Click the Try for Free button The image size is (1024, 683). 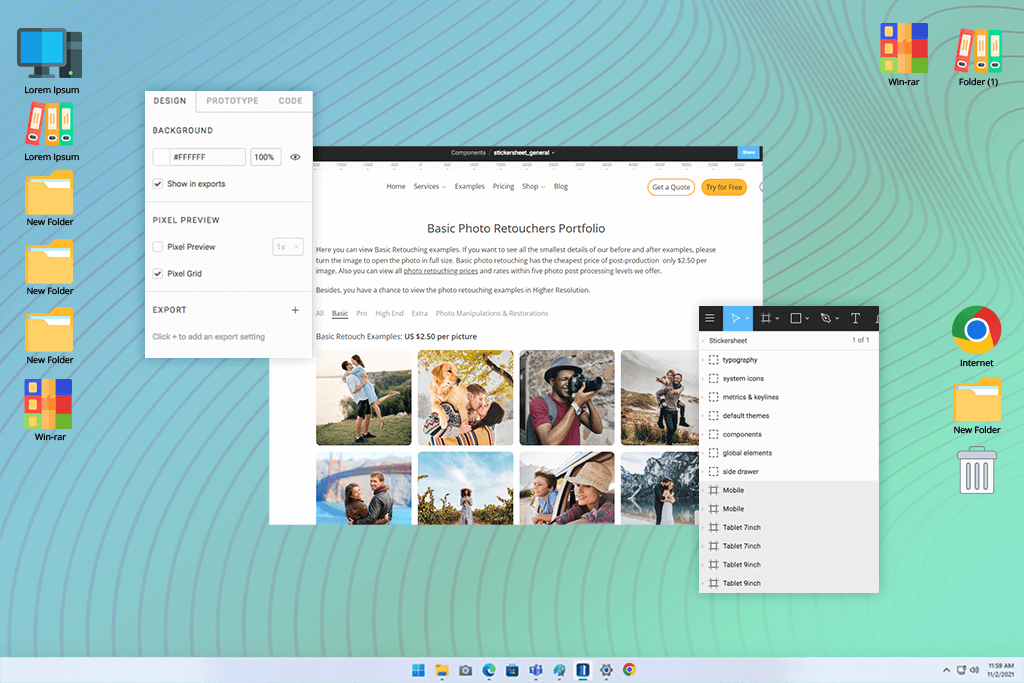tap(724, 187)
